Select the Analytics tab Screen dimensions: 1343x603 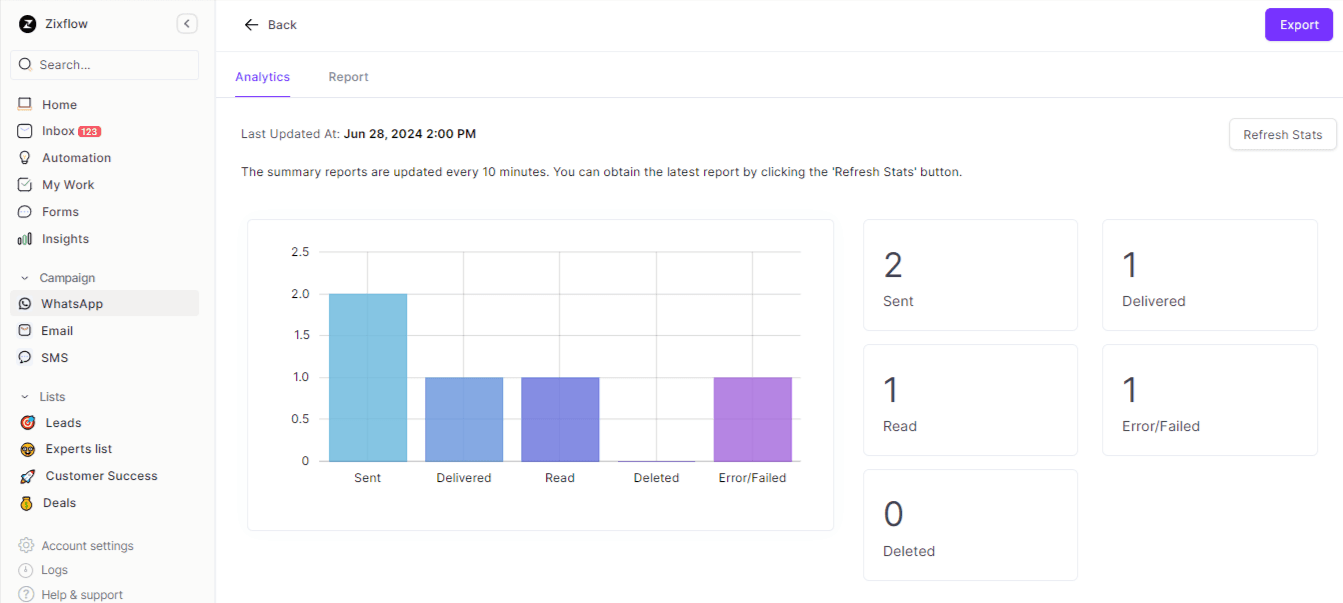[262, 77]
